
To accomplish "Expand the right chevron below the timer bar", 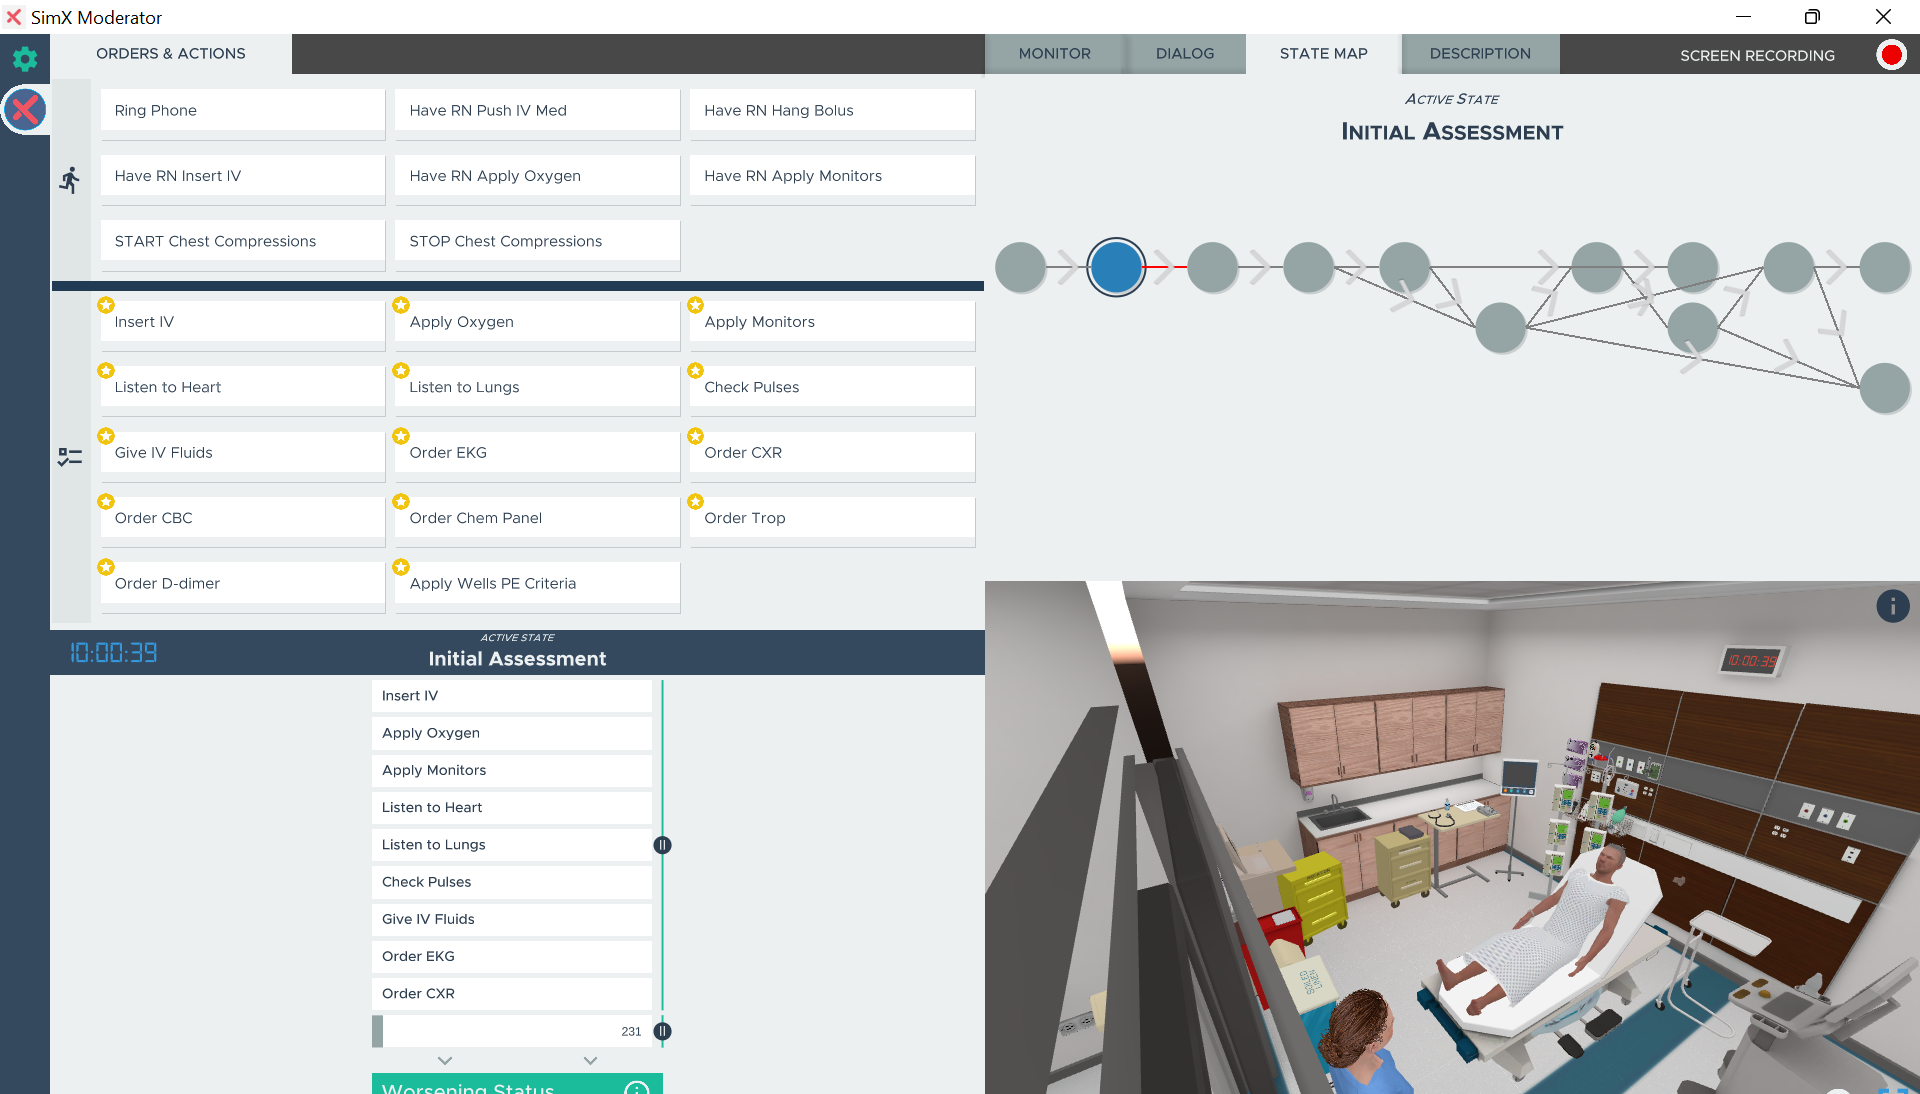I will pyautogui.click(x=590, y=1060).
